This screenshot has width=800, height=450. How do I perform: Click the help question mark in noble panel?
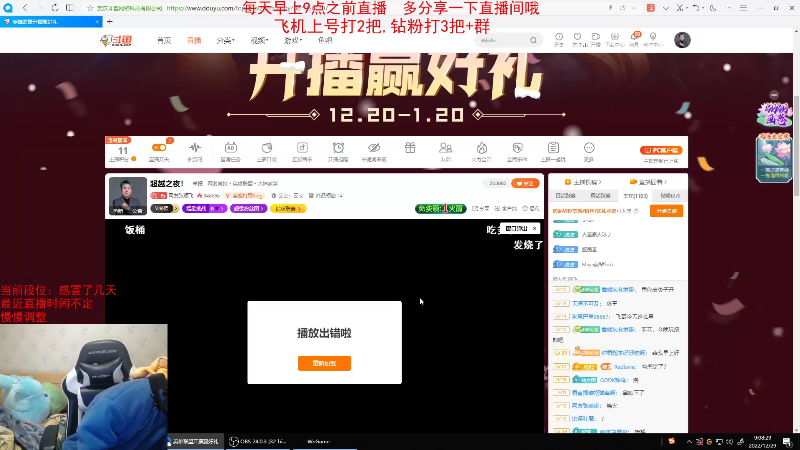636,211
